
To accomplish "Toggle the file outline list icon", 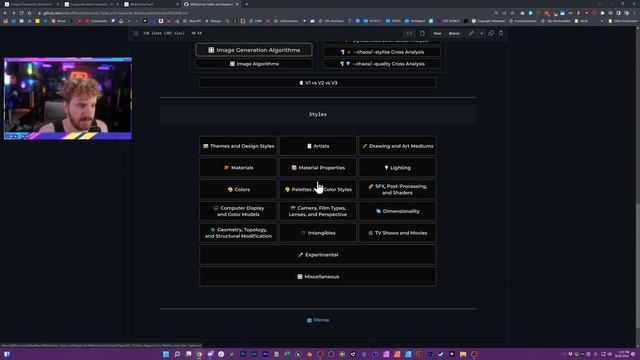I will point(136,33).
